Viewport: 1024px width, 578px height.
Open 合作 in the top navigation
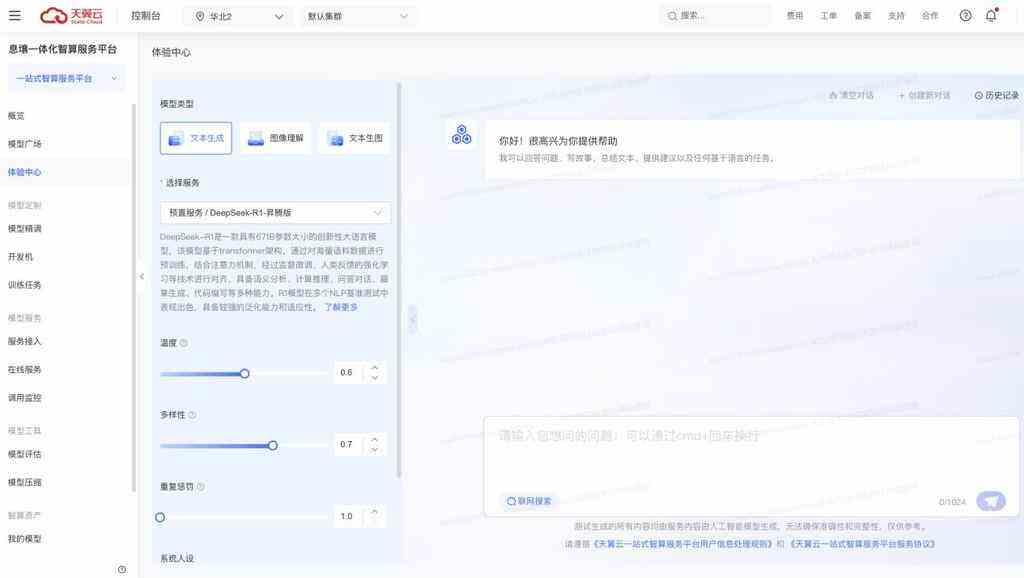click(930, 16)
